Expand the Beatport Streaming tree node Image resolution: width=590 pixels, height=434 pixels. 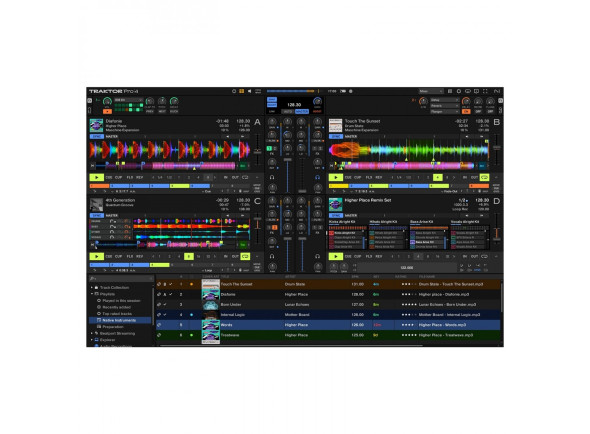[92, 333]
